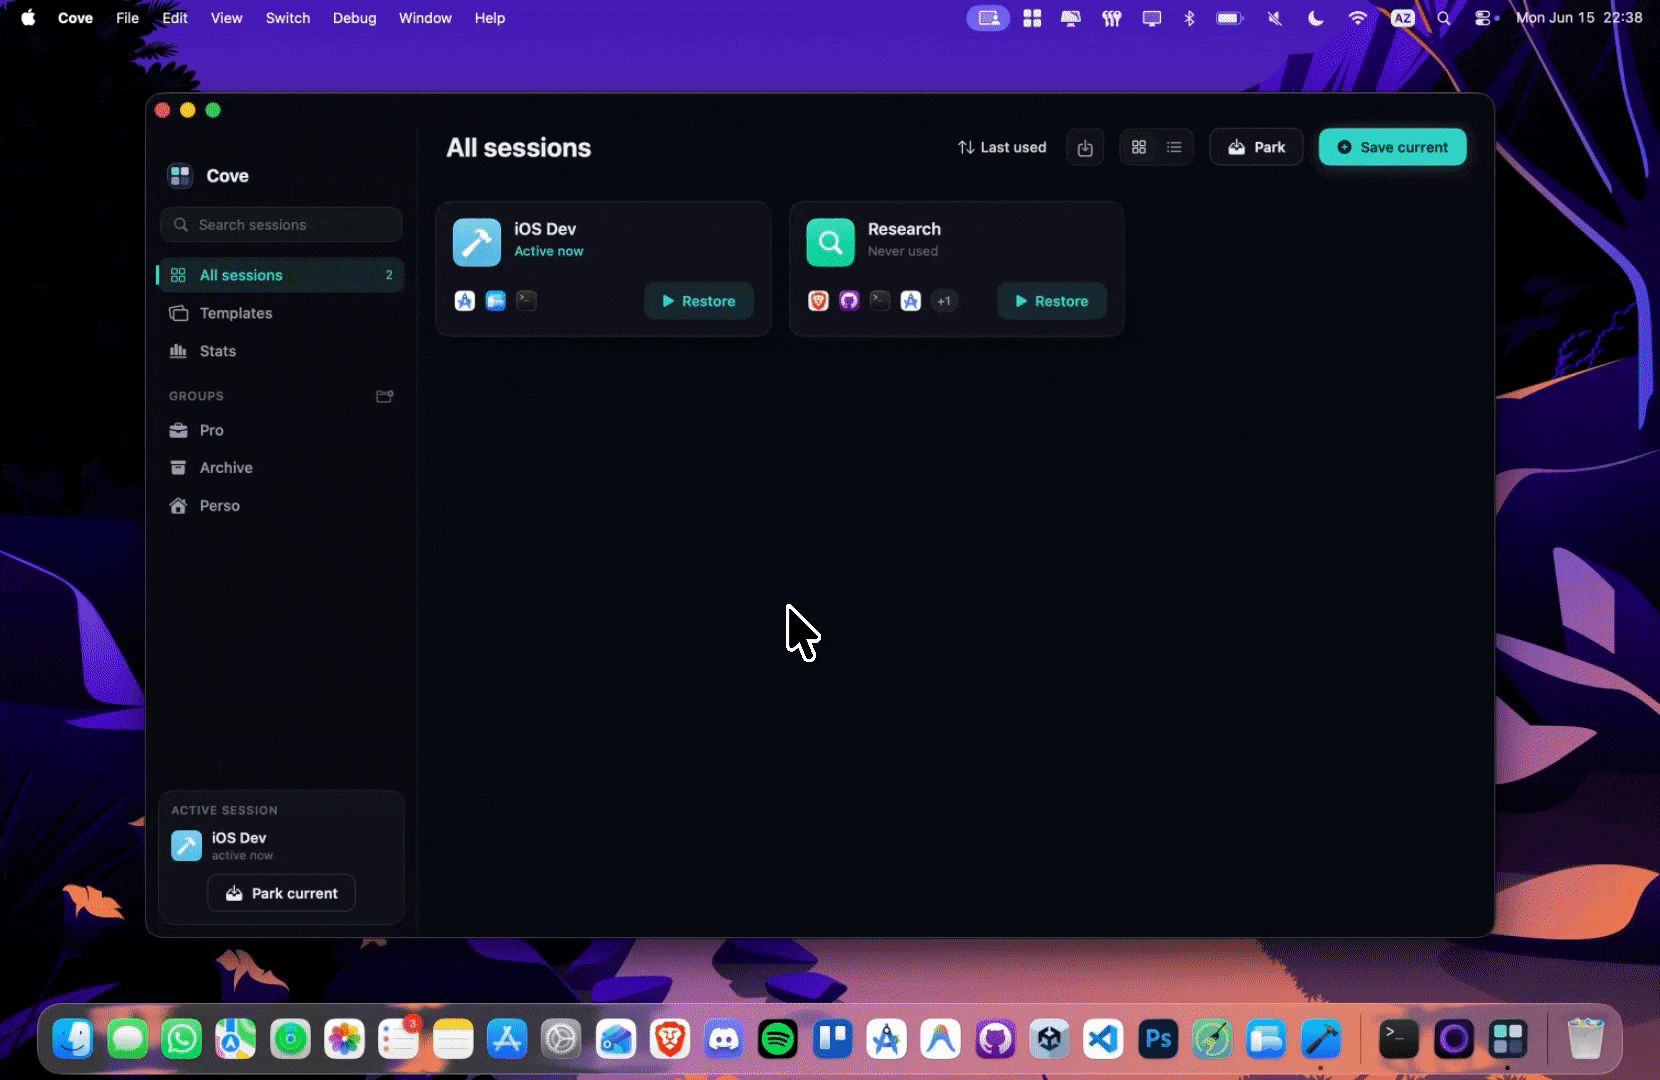This screenshot has height=1080, width=1660.
Task: Switch to grid view layout
Action: (1139, 148)
